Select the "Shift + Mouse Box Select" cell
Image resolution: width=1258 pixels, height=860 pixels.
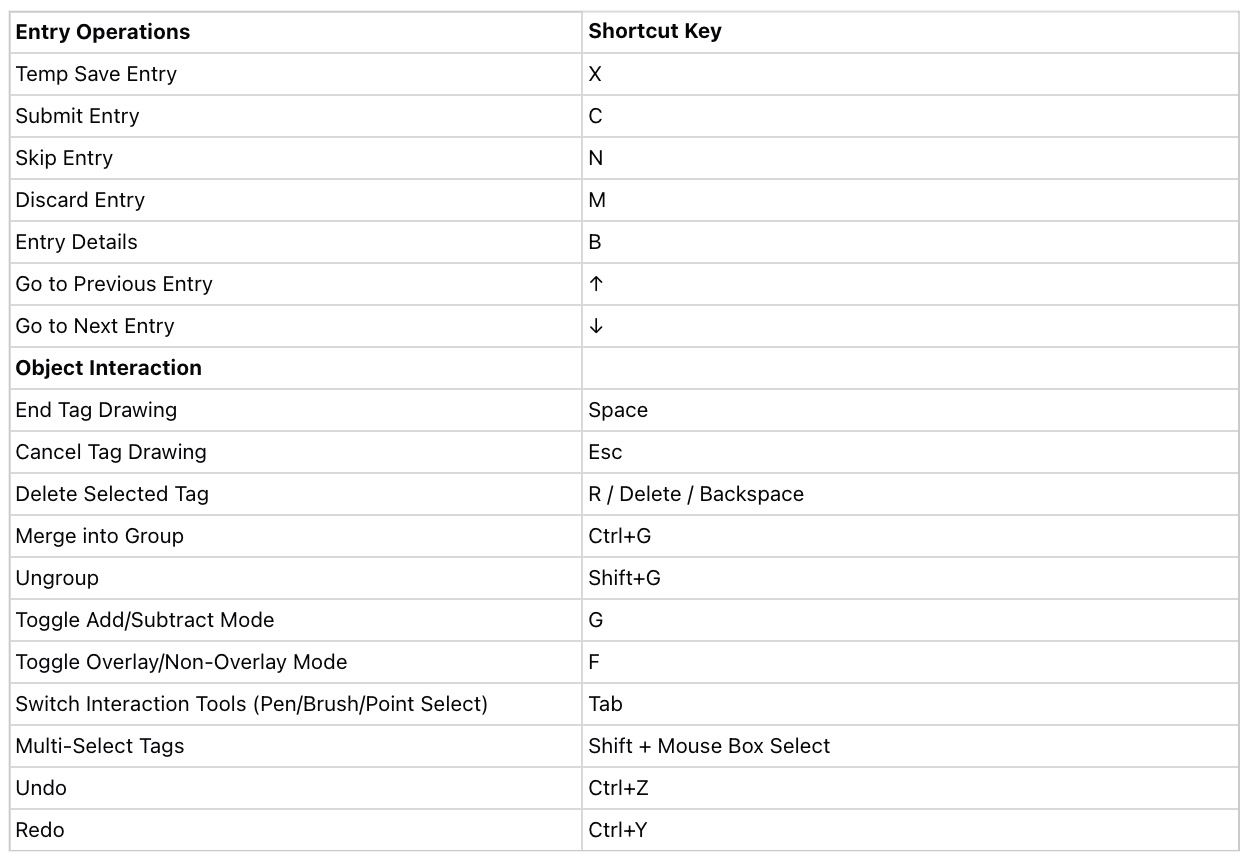click(x=709, y=746)
